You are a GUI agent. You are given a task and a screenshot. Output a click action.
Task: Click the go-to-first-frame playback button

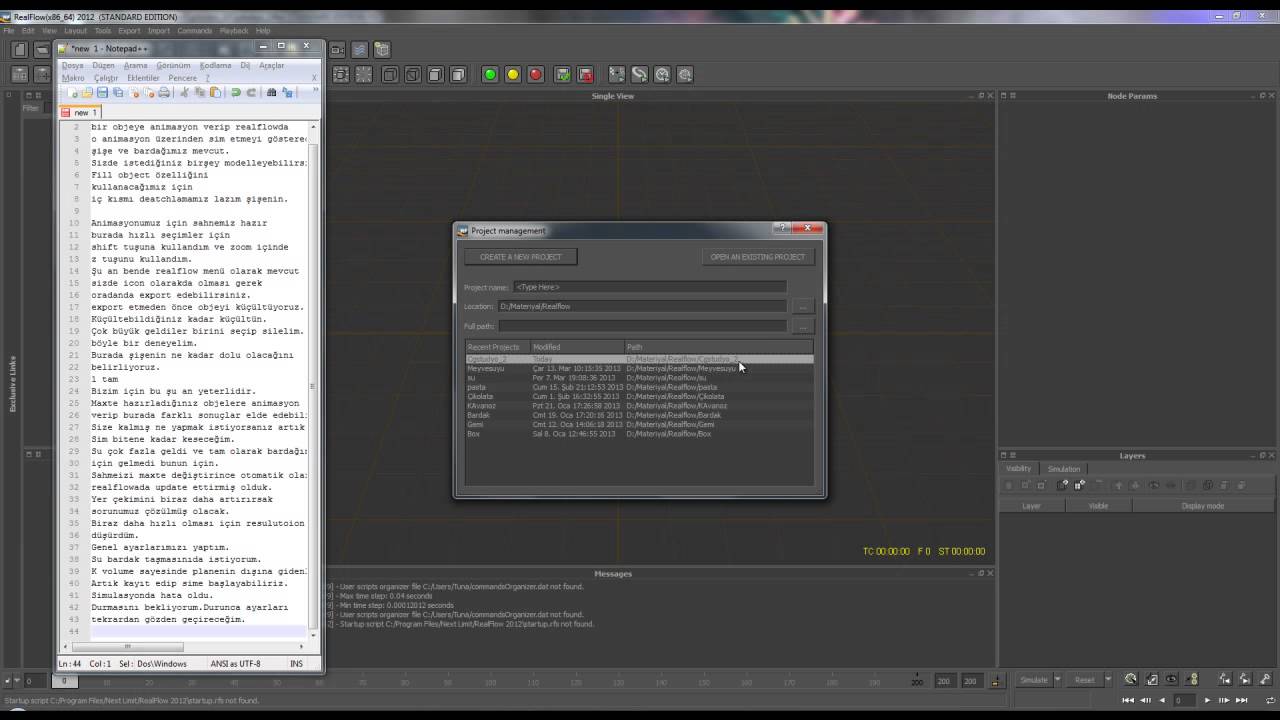point(1130,700)
